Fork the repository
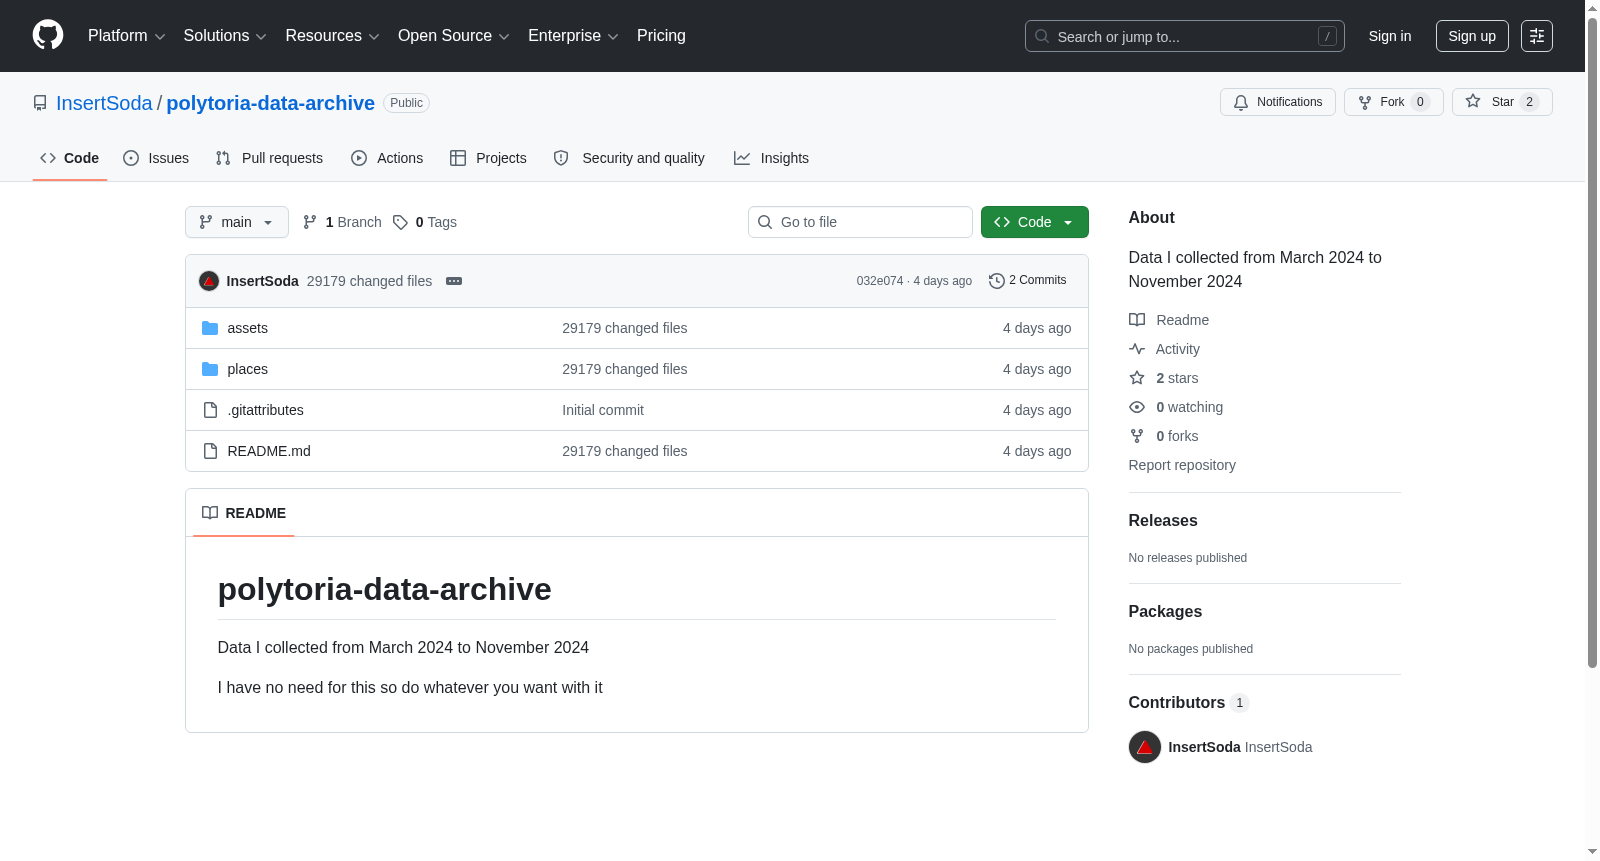The width and height of the screenshot is (1600, 861). (x=1394, y=102)
